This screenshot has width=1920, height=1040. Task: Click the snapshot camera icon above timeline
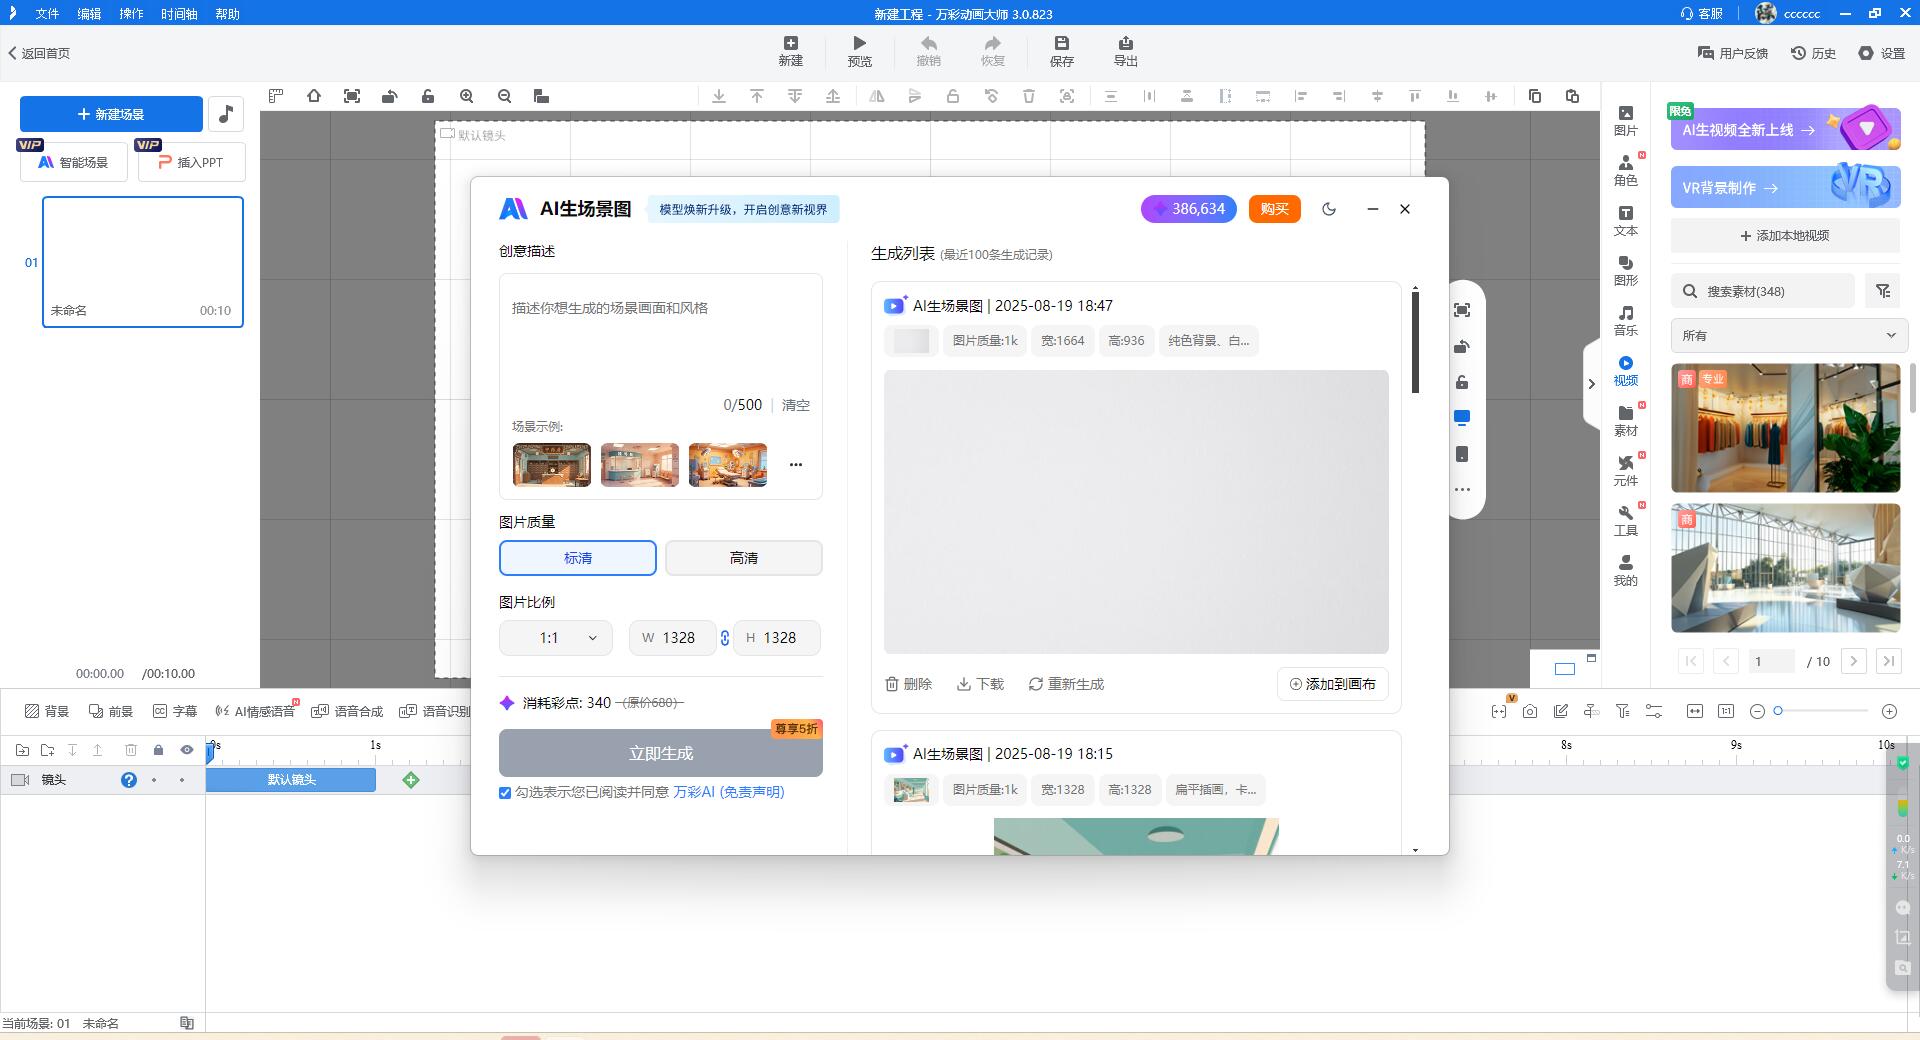point(1530,711)
